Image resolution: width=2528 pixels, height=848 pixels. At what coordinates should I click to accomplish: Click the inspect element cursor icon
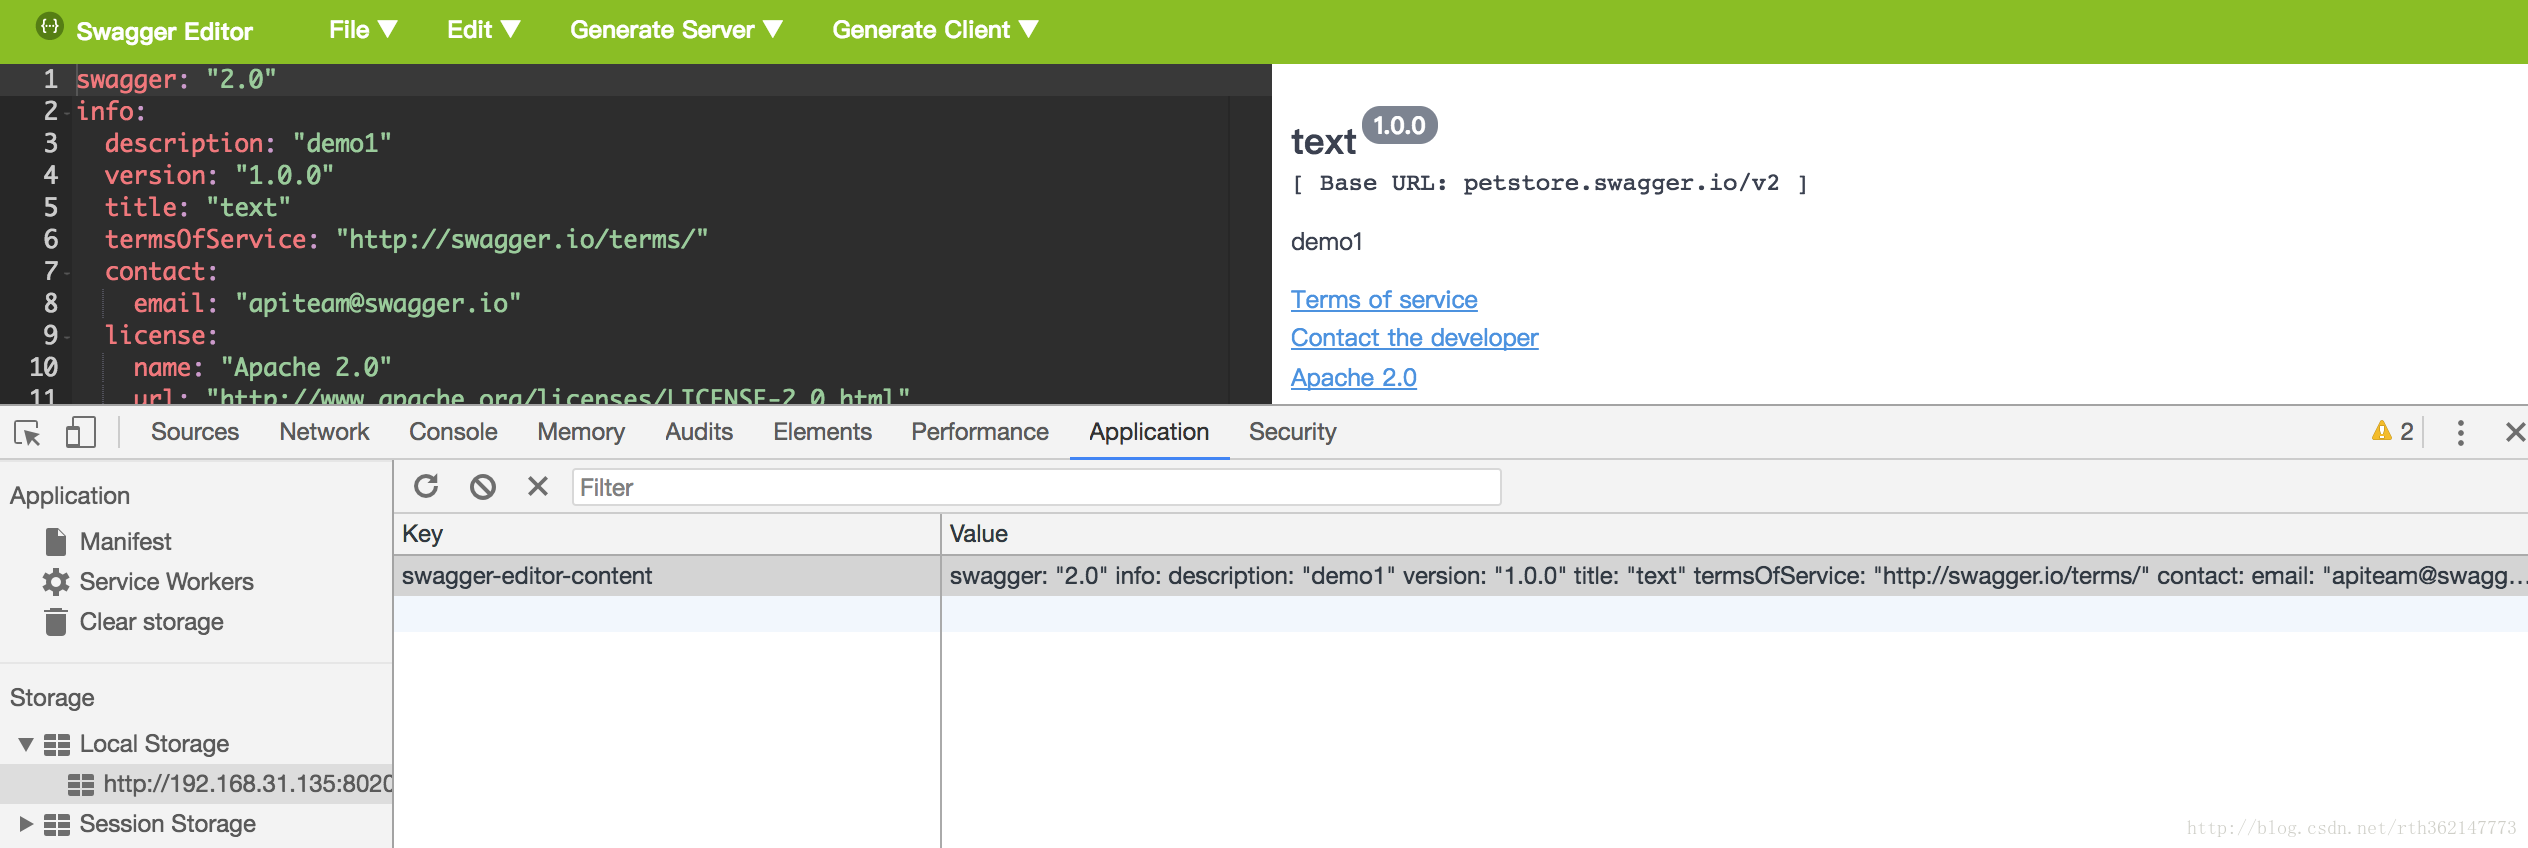click(x=27, y=433)
